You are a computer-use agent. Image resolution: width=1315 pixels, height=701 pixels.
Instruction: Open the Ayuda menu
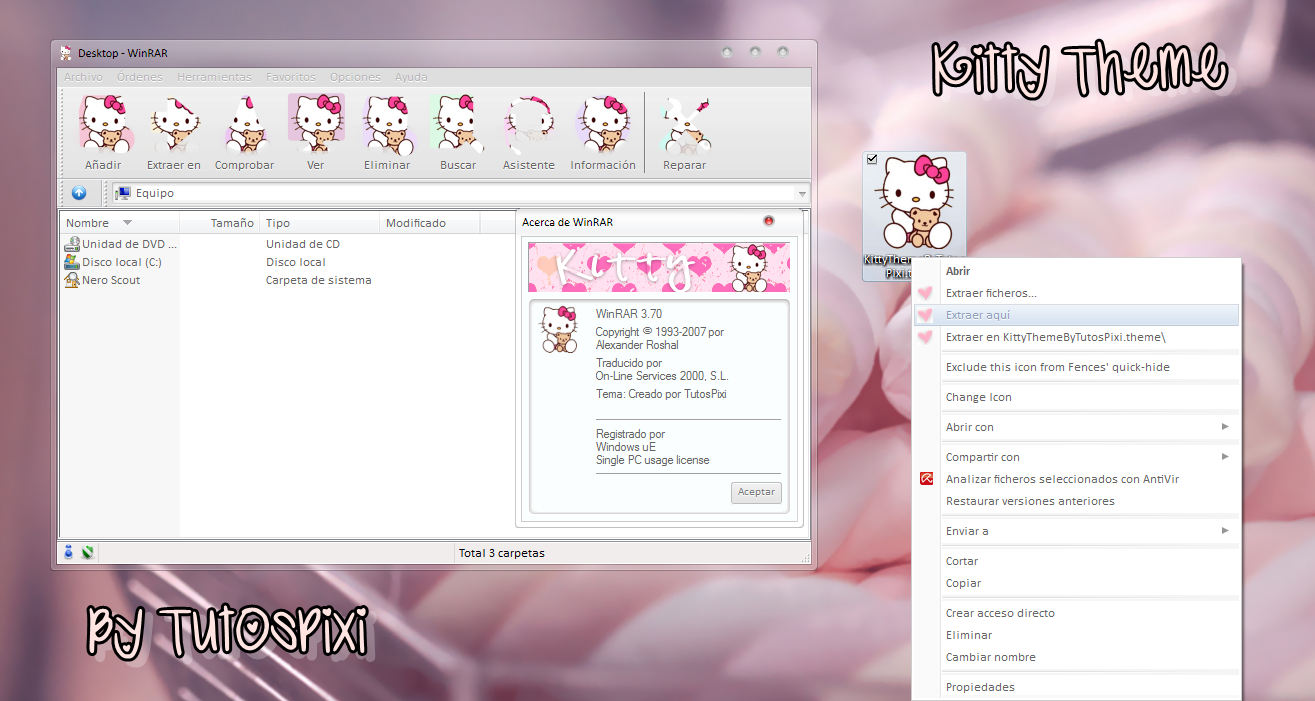(411, 77)
